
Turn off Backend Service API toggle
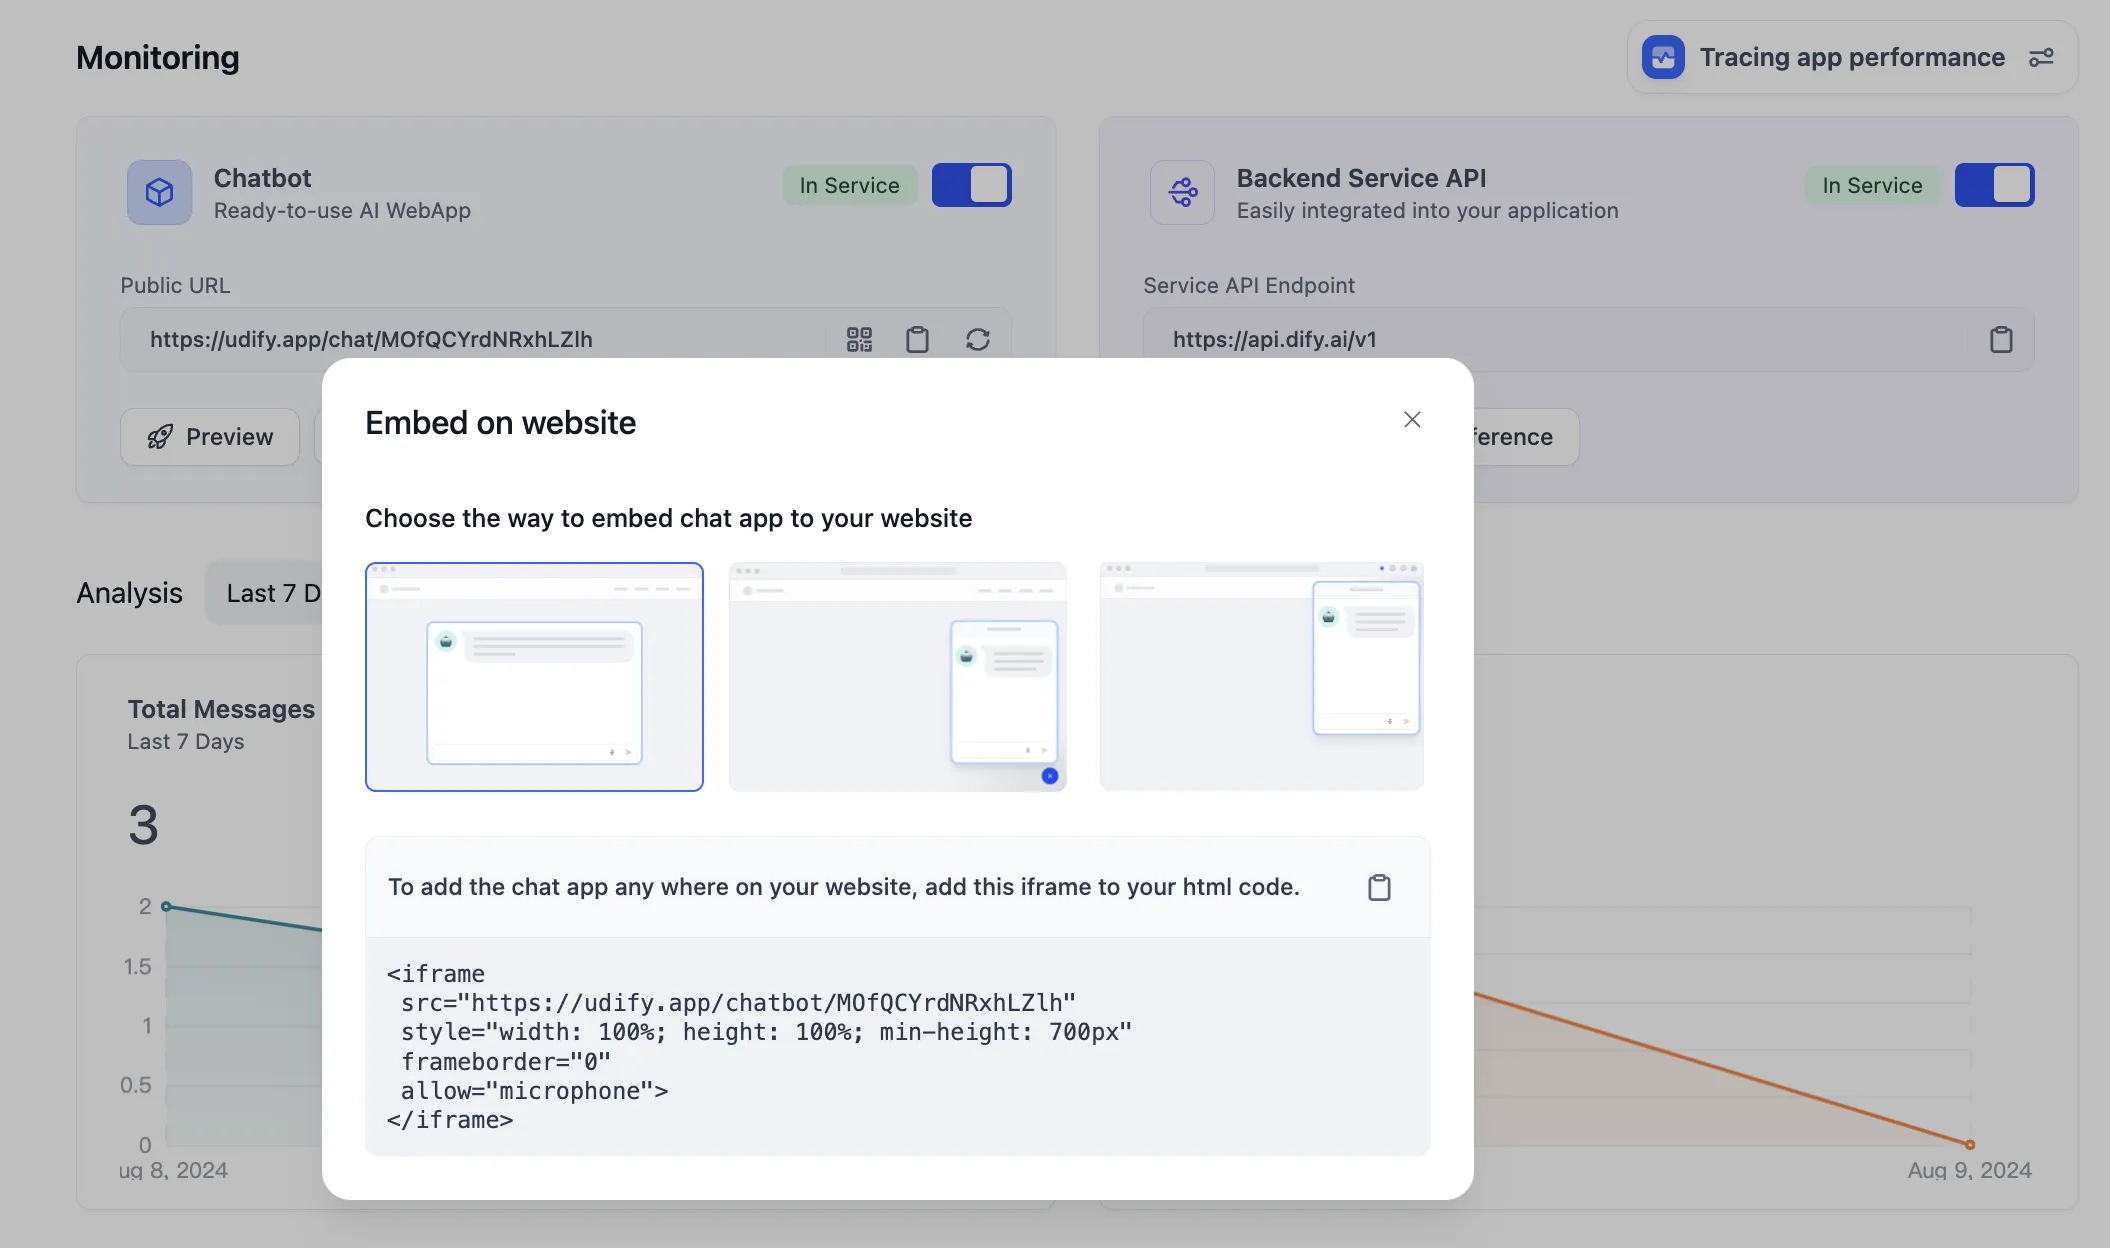tap(1994, 185)
